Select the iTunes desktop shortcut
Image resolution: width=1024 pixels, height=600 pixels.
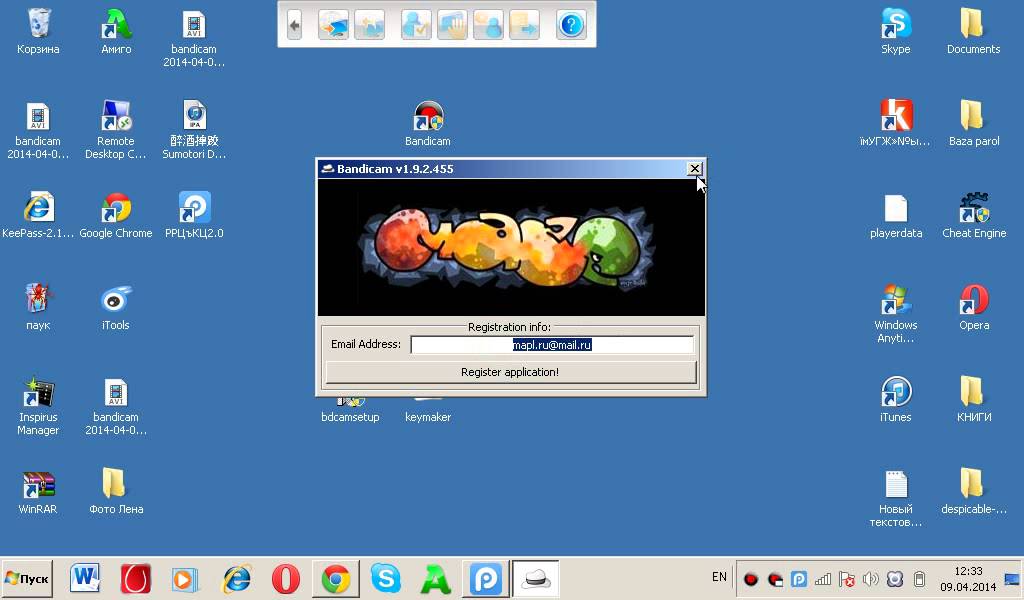pyautogui.click(x=895, y=400)
